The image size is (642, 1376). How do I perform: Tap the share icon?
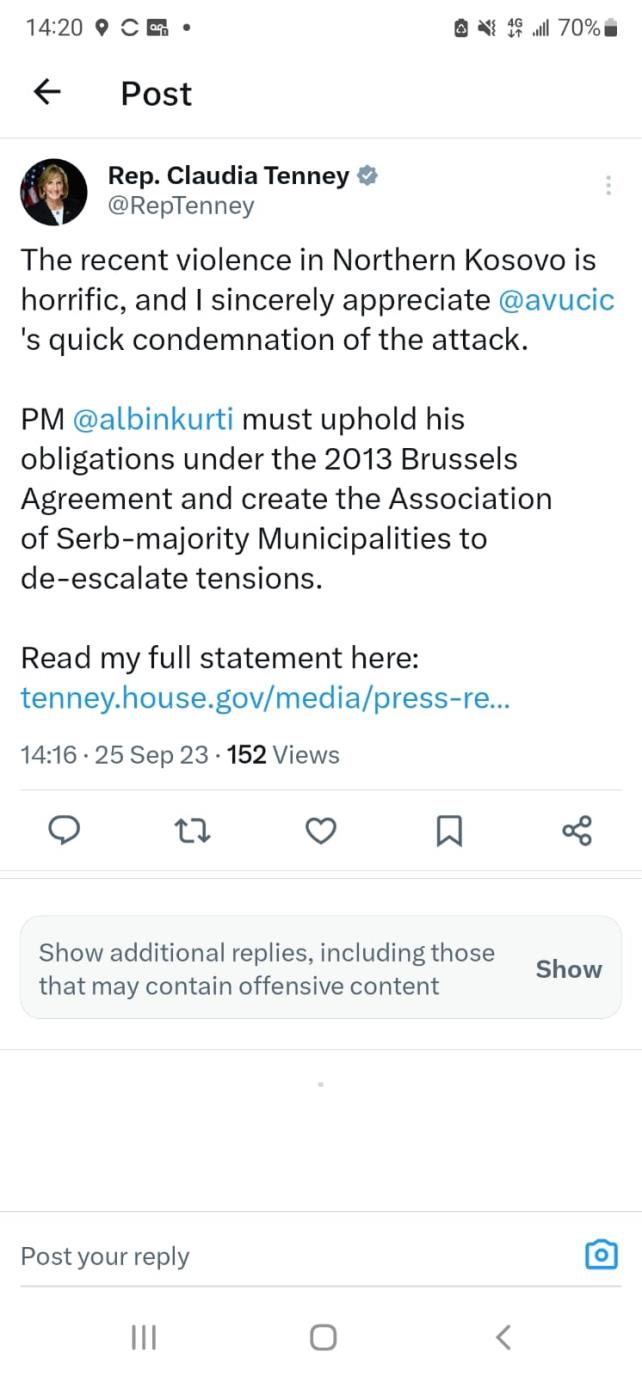(x=577, y=830)
